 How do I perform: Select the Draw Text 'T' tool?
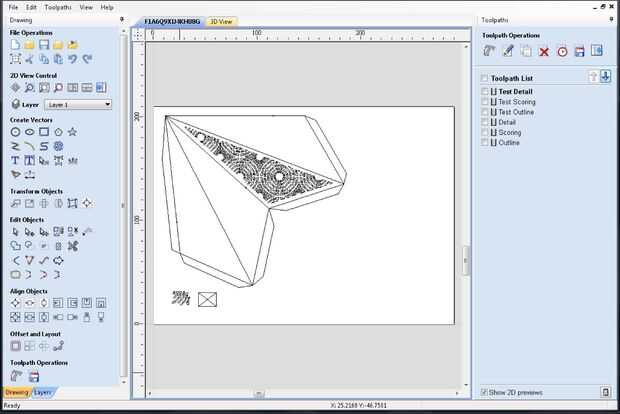tap(15, 161)
